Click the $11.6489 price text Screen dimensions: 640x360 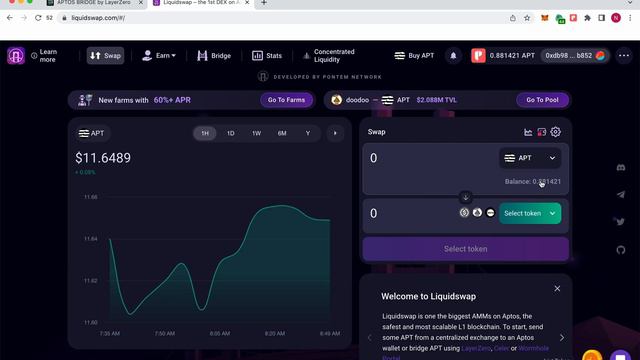pos(103,158)
